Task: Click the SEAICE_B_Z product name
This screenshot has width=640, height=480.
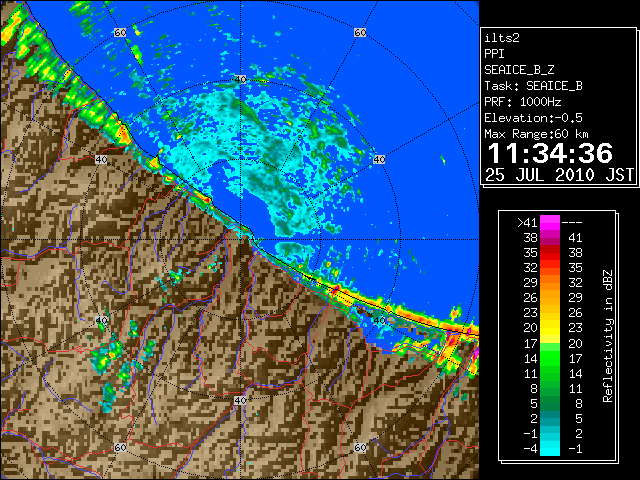Action: (x=519, y=70)
